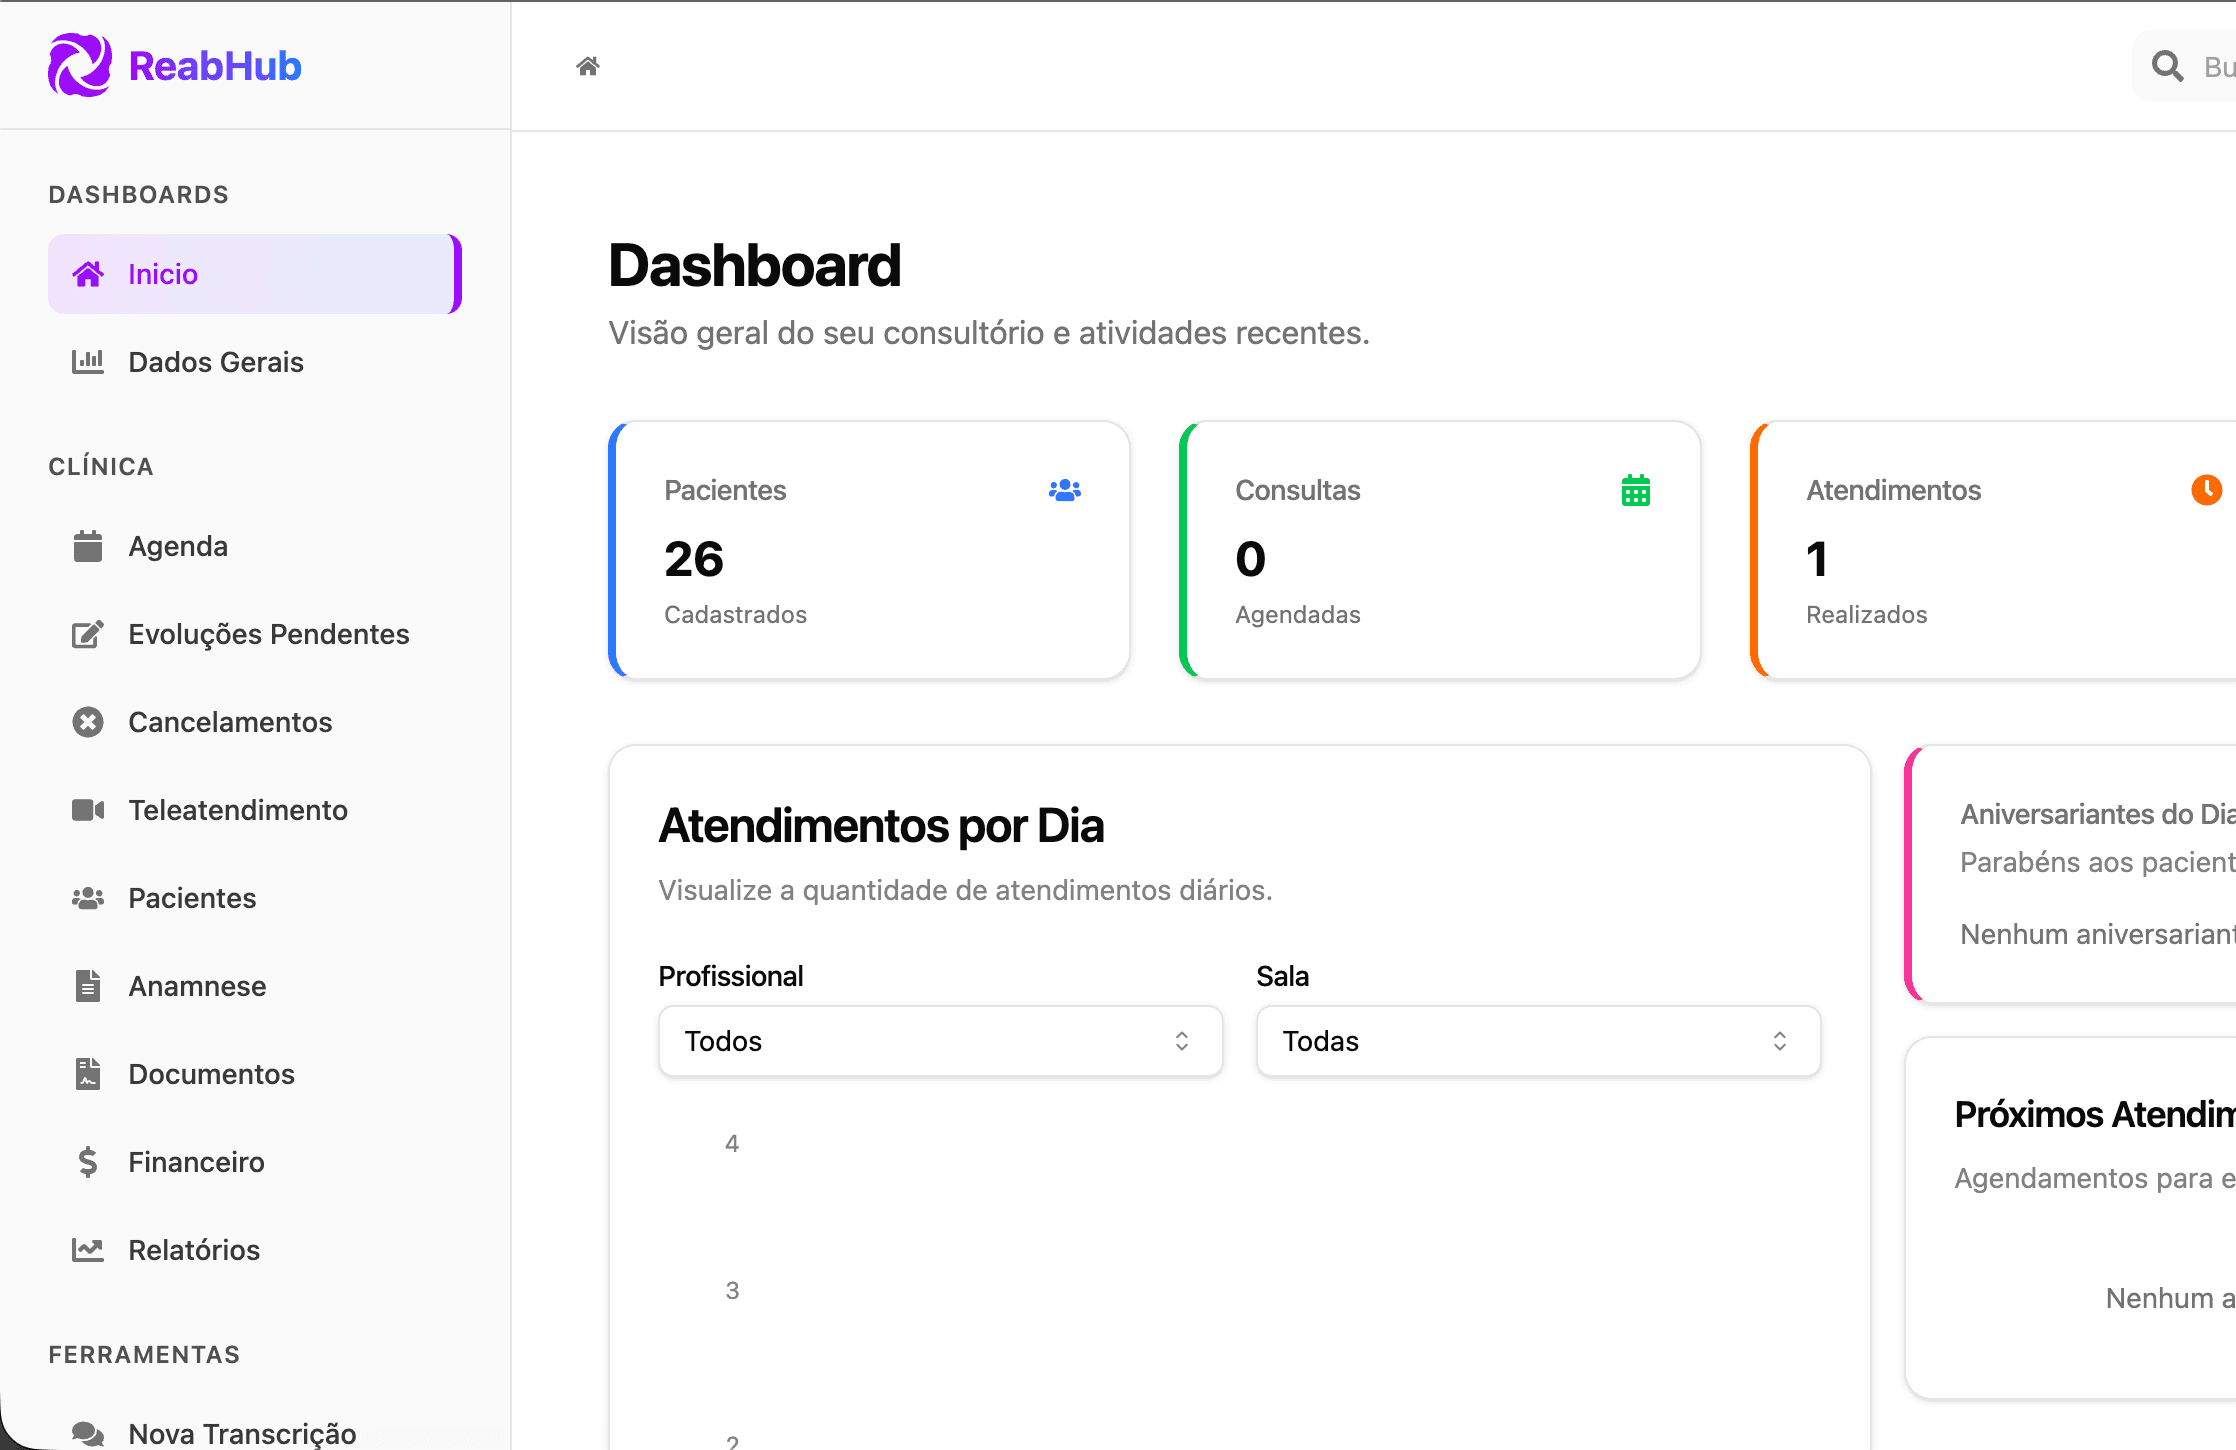Click the clock icon on Atendimentos card

pos(2206,490)
